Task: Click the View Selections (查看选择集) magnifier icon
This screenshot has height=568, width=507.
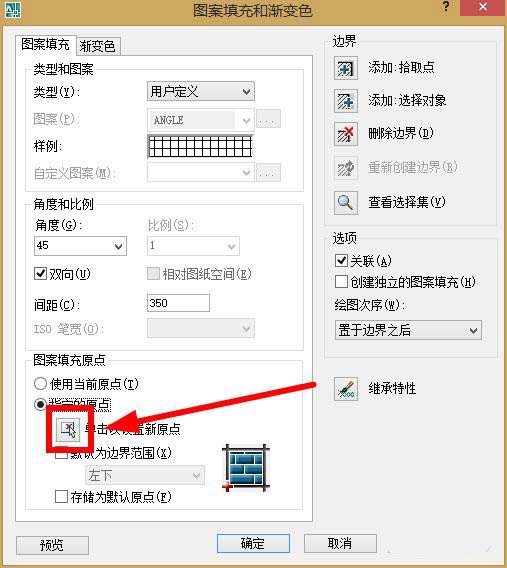Action: coord(345,202)
